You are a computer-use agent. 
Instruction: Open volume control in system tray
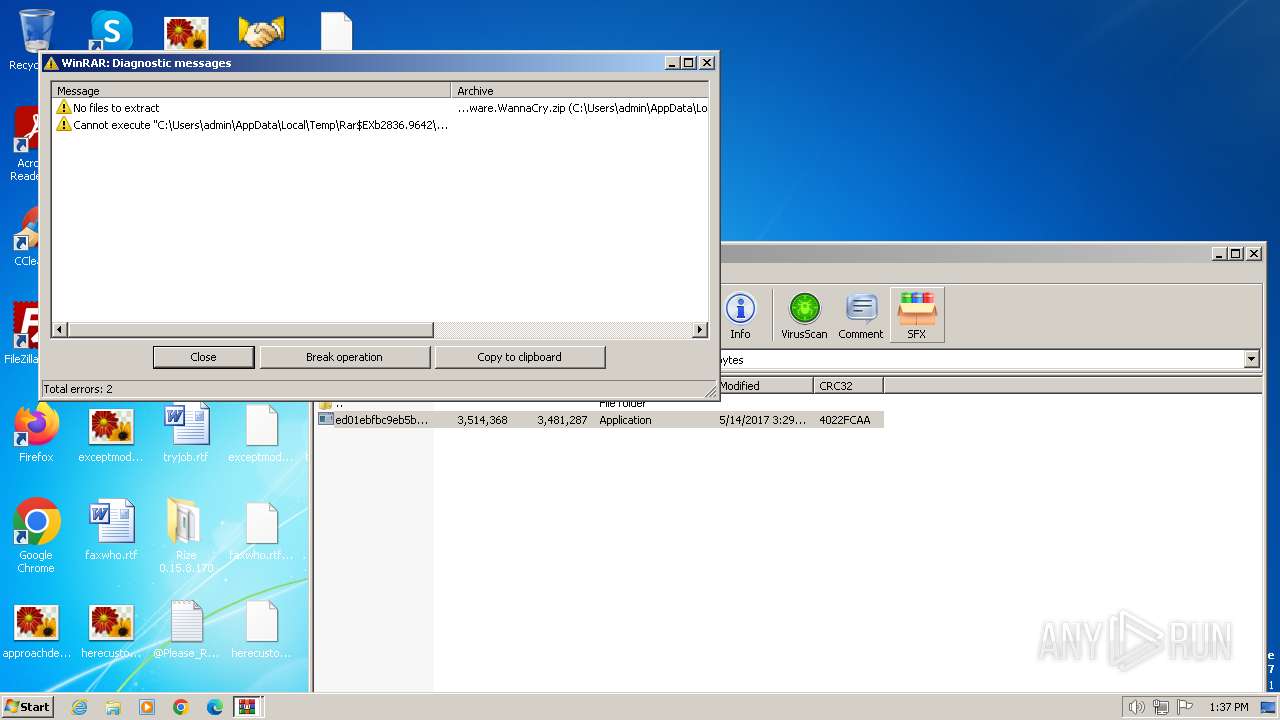[1136, 707]
